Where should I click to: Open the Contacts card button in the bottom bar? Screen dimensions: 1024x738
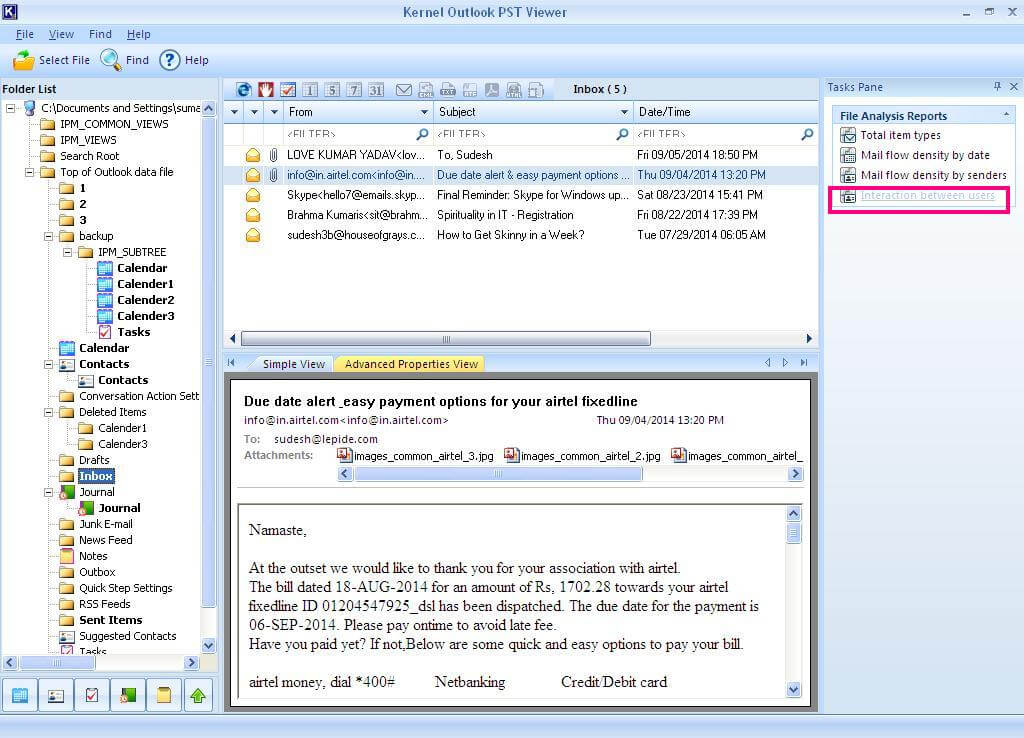tap(56, 696)
